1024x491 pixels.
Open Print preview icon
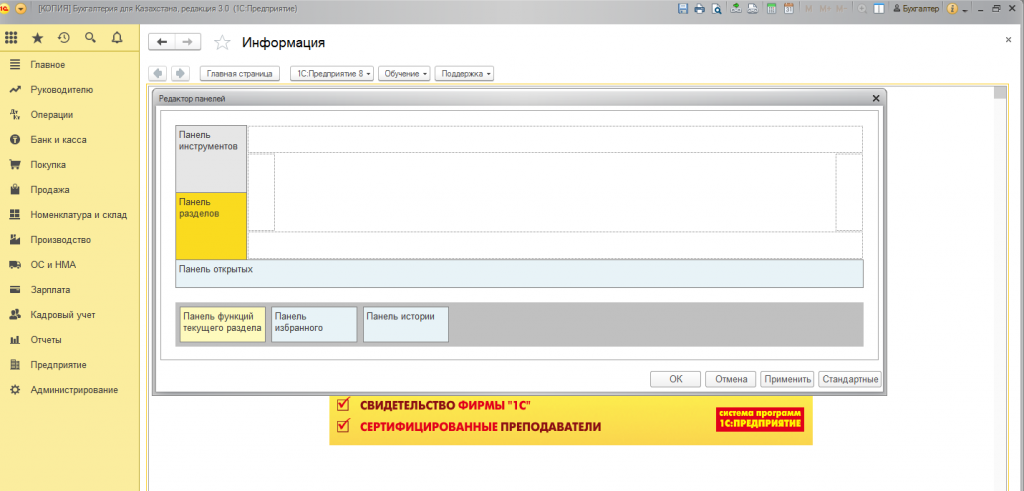pyautogui.click(x=716, y=9)
